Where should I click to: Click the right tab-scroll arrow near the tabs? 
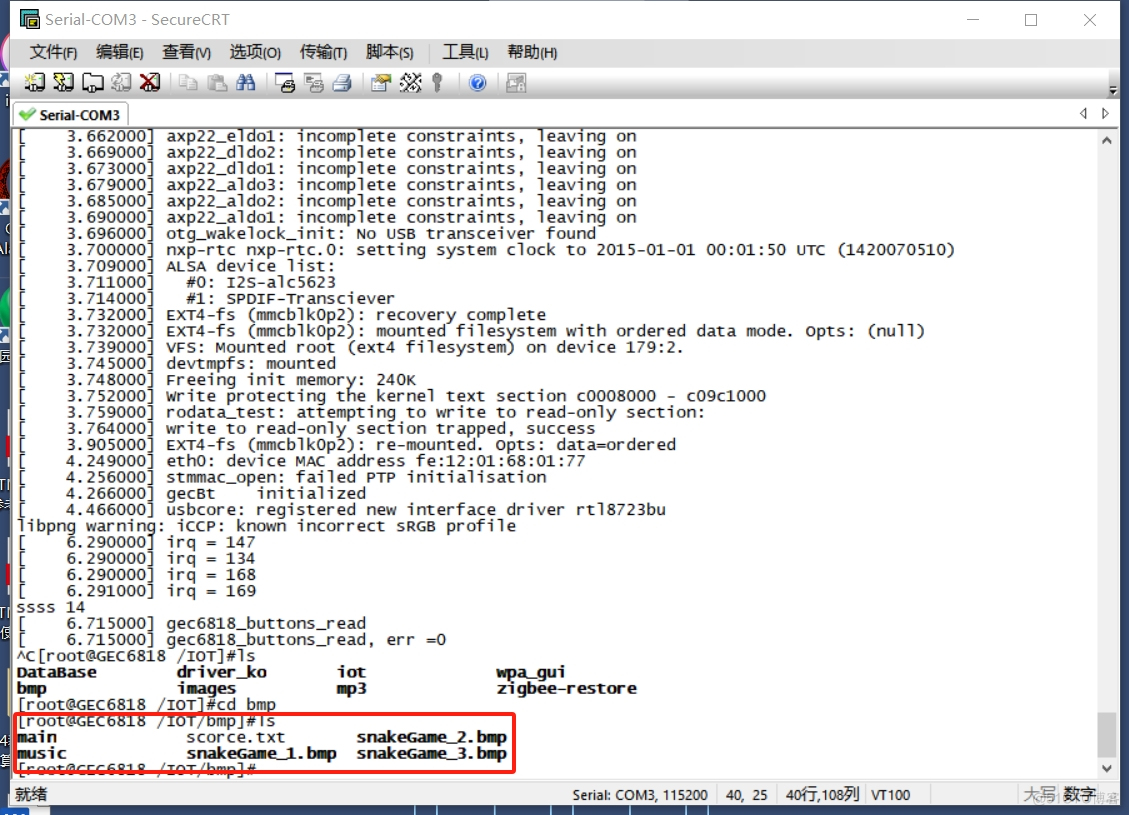(x=1106, y=113)
